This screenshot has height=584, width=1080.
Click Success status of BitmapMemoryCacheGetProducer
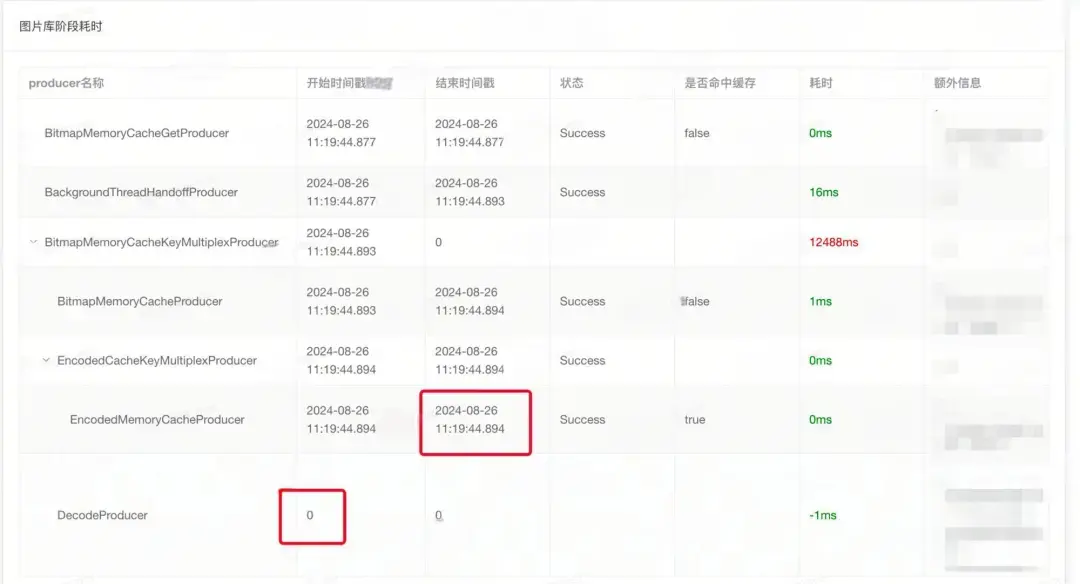(582, 133)
